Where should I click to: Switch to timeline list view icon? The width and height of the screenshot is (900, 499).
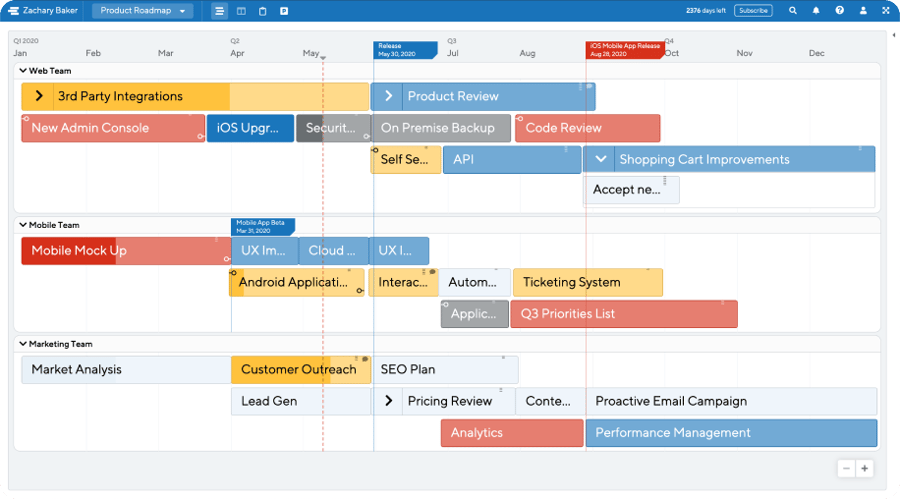[x=219, y=11]
